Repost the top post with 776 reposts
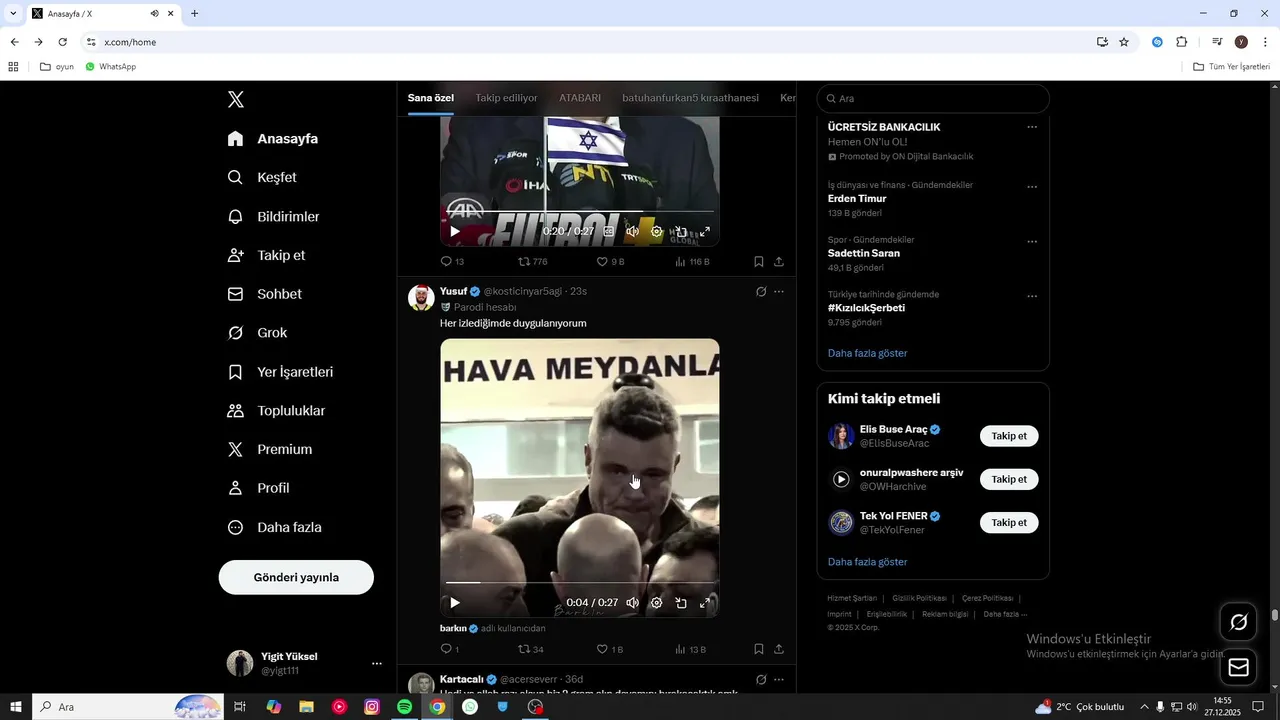Screen dimensions: 1280x720 532,261
